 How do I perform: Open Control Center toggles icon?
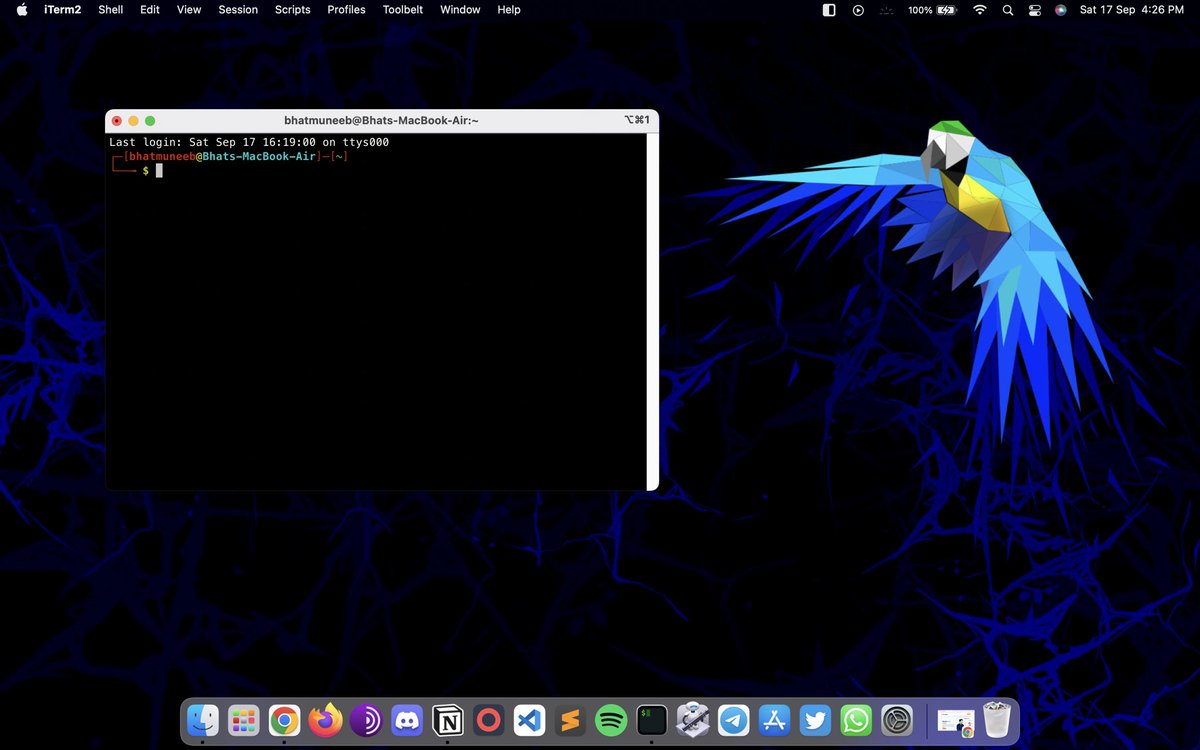coord(1035,10)
